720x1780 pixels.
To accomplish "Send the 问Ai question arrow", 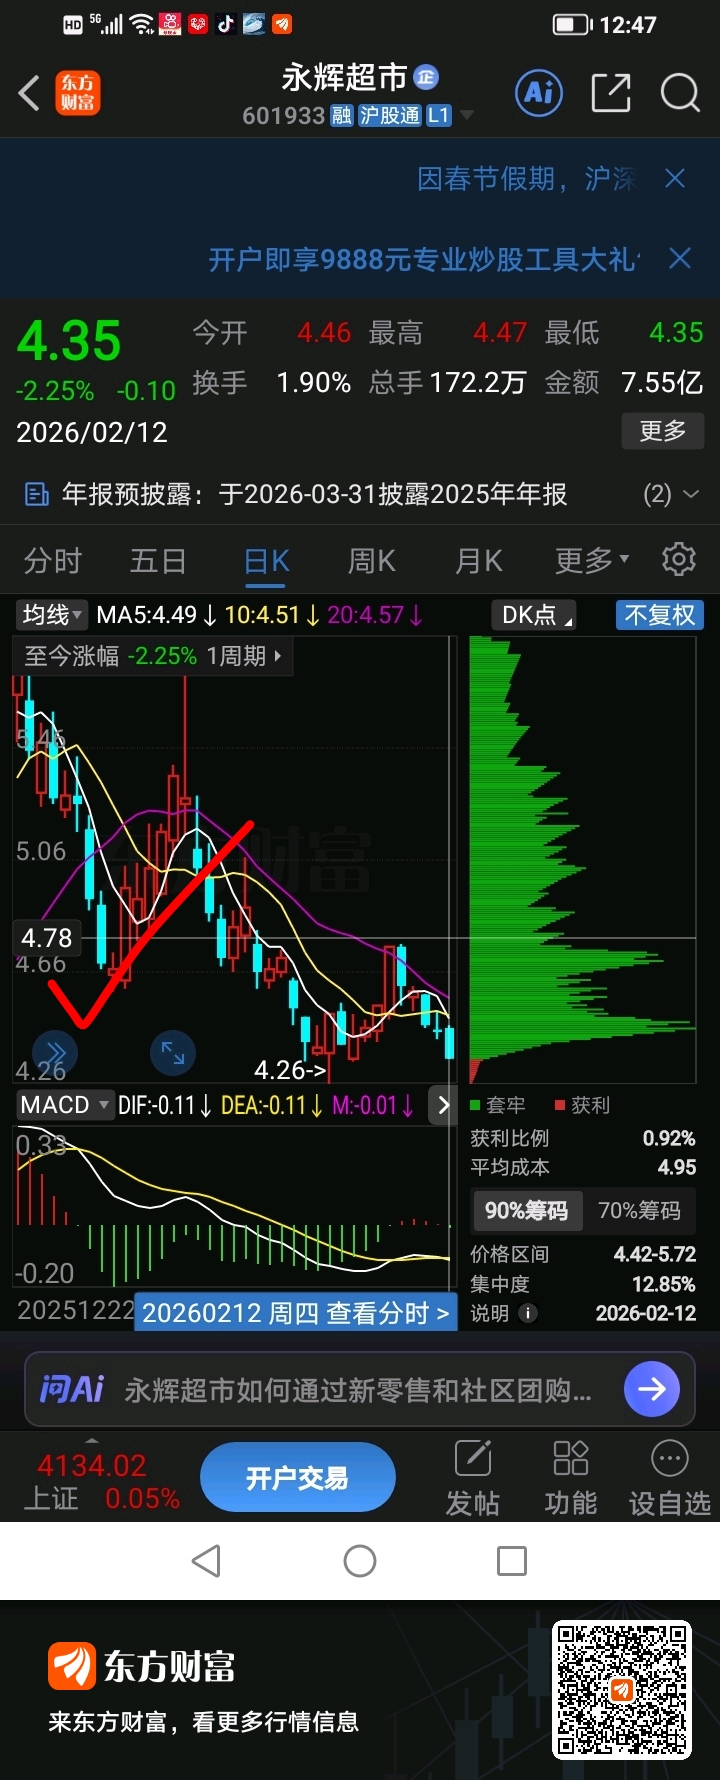I will coord(652,1389).
